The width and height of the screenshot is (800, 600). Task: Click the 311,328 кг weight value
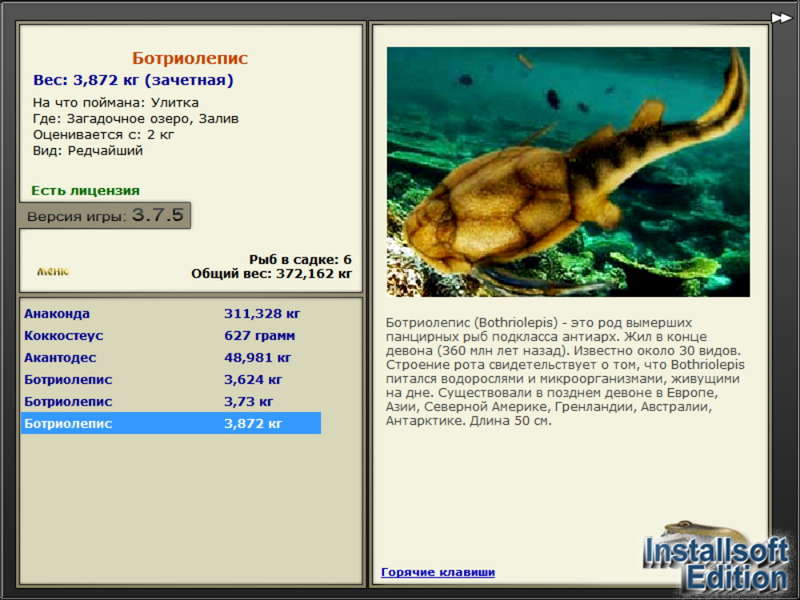pos(262,313)
